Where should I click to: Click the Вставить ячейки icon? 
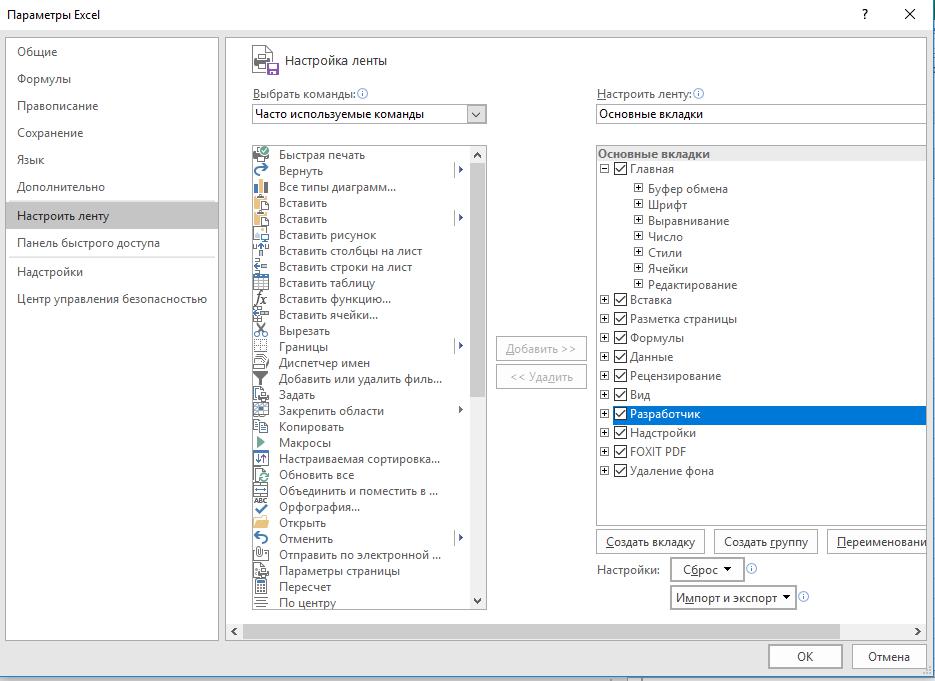261,315
